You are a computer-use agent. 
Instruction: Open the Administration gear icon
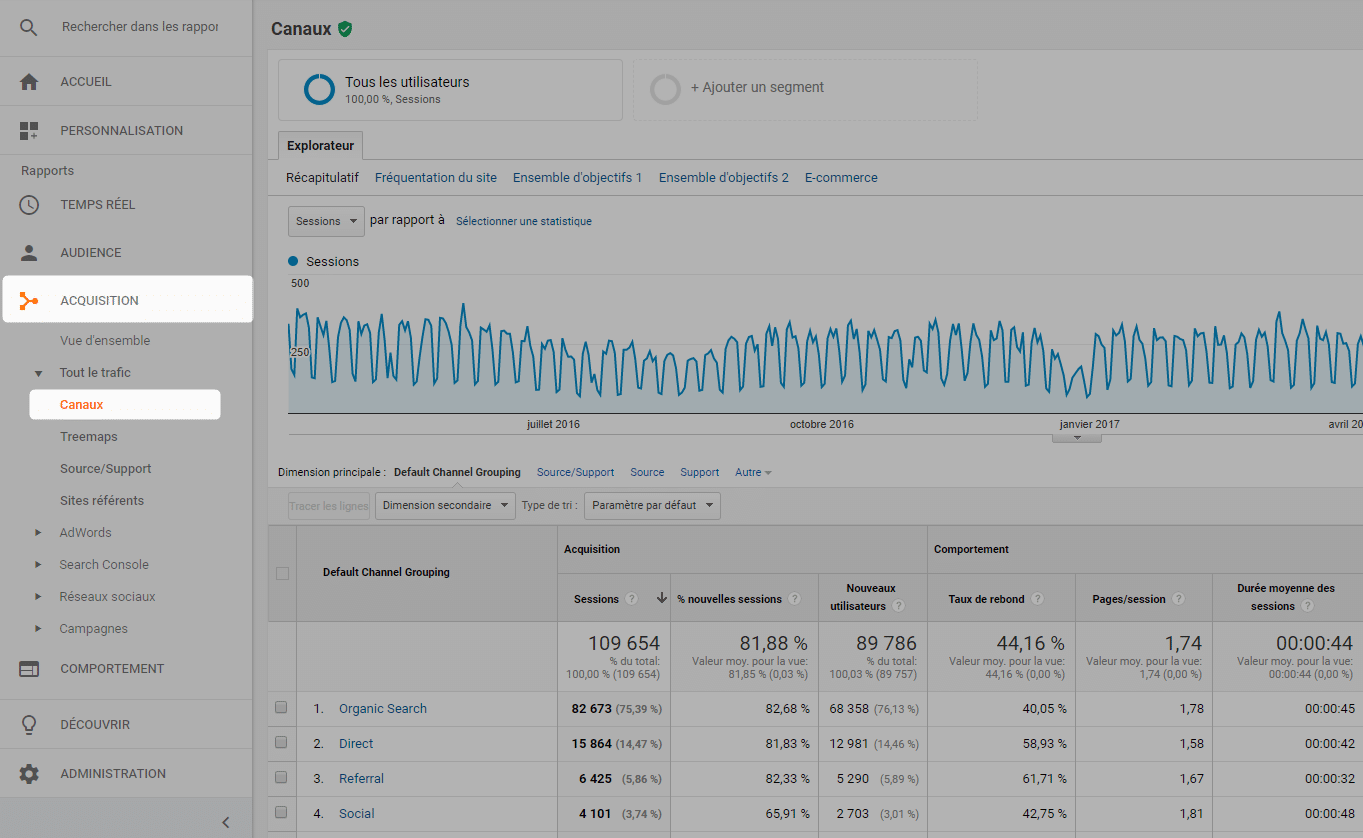29,774
